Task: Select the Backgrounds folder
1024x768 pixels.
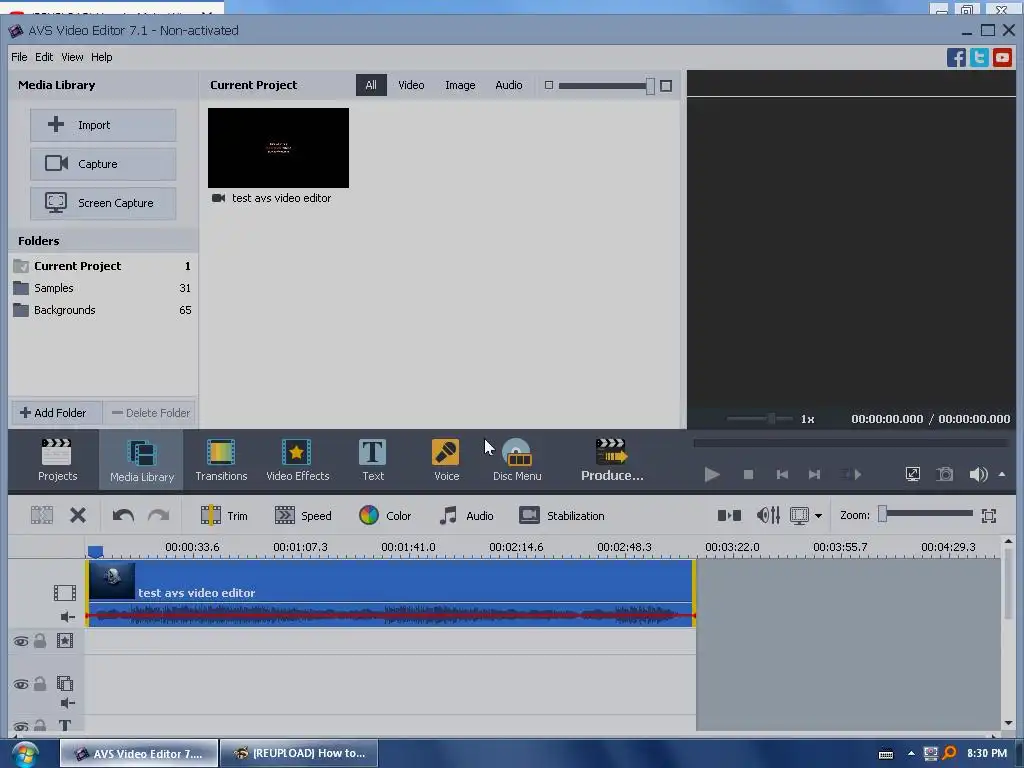Action: point(103,310)
